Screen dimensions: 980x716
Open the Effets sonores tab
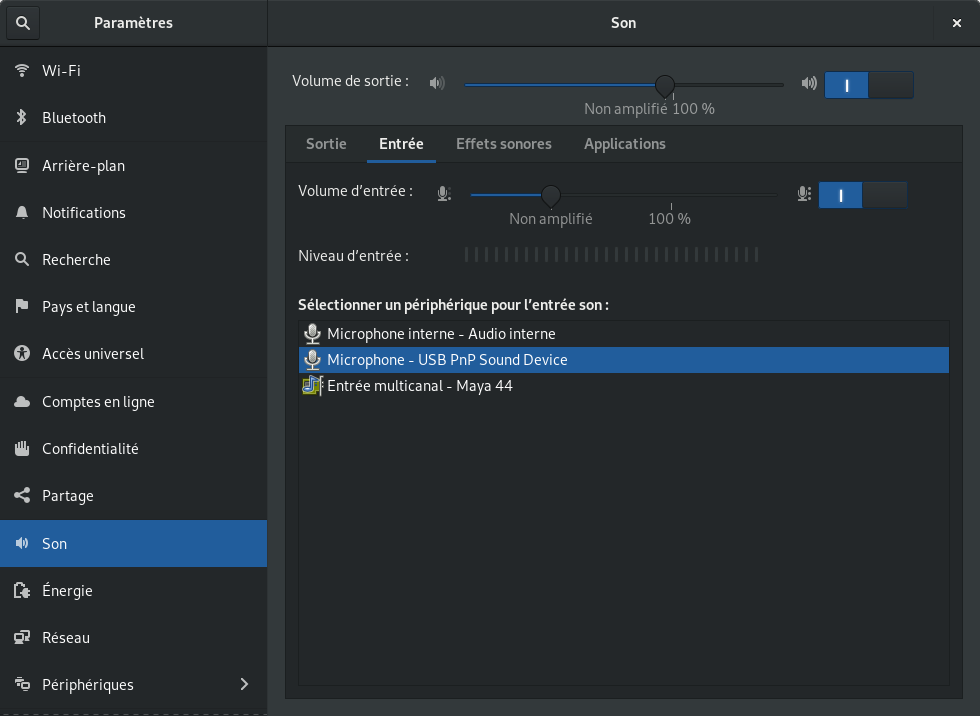(504, 144)
